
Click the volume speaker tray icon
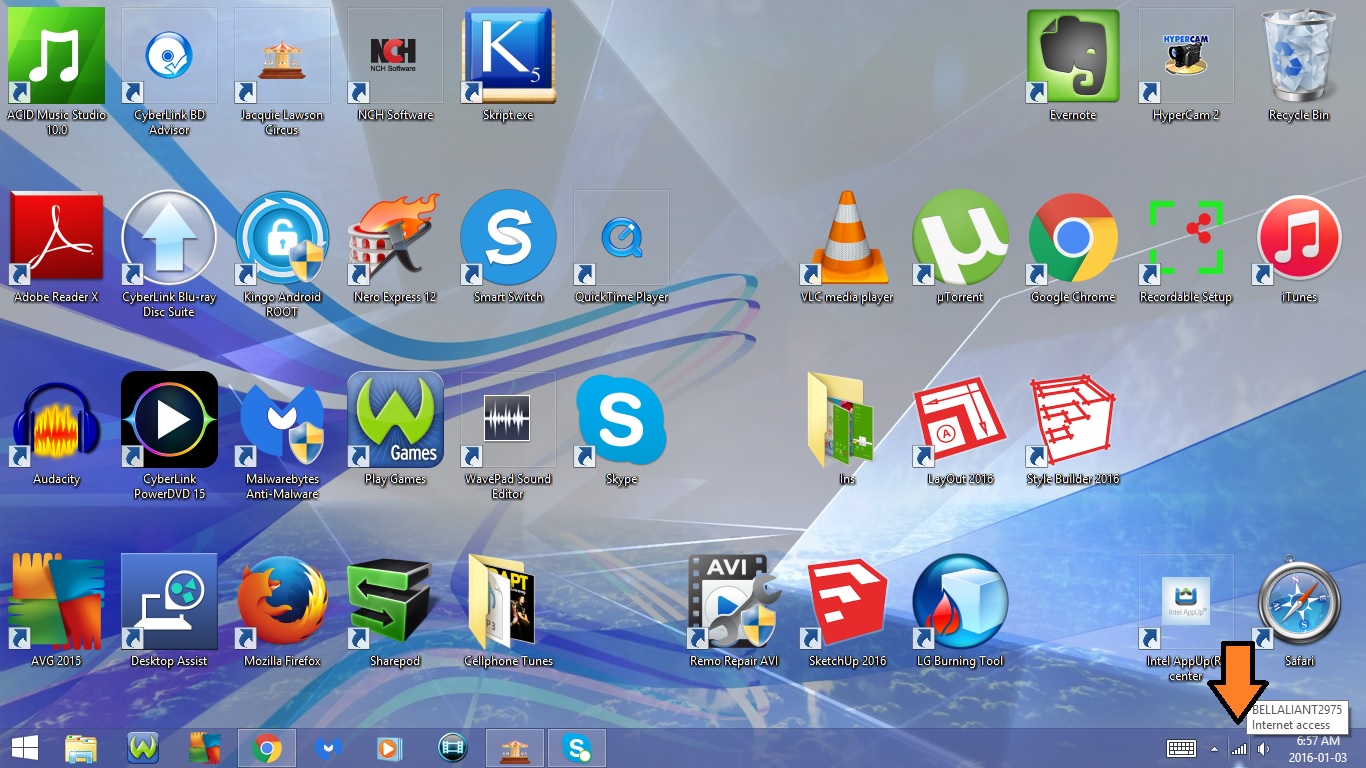[x=1263, y=748]
